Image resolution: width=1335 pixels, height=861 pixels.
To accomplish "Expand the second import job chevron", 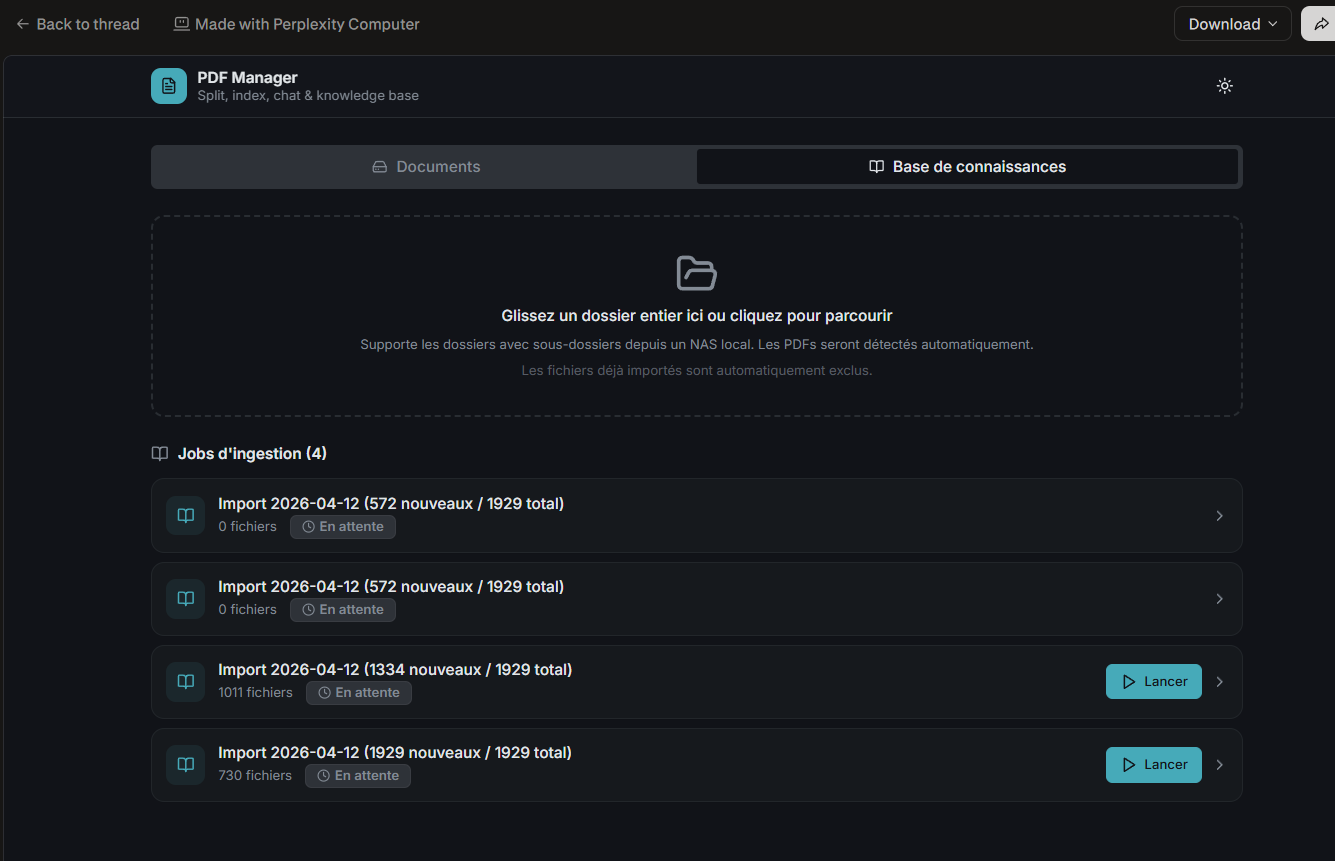I will [x=1219, y=599].
